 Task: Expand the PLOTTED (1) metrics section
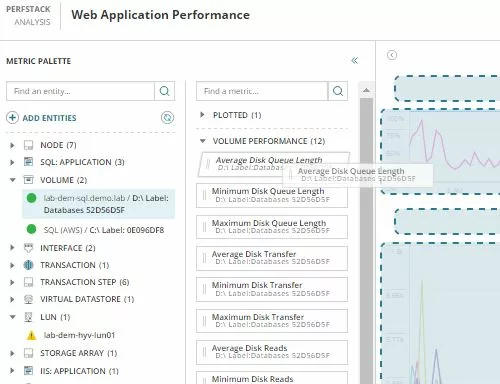tap(202, 115)
